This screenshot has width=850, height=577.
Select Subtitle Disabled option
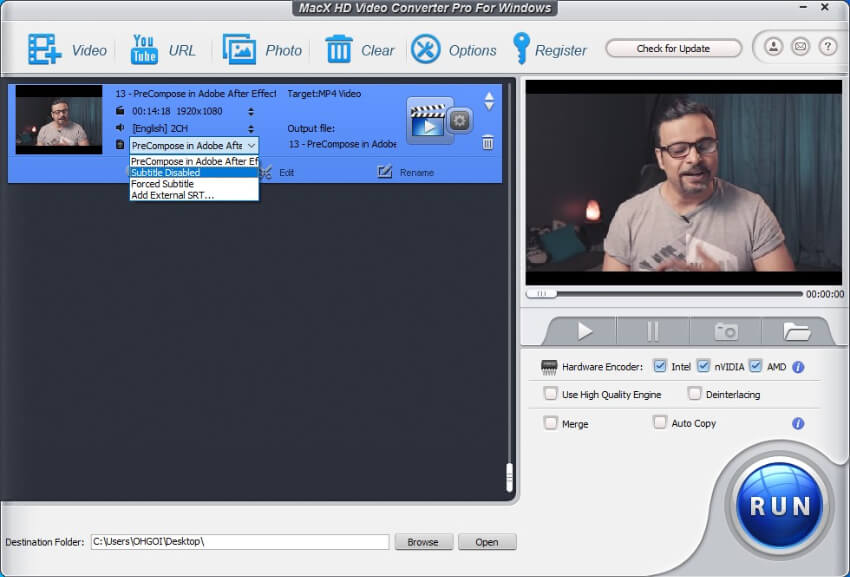pos(194,172)
